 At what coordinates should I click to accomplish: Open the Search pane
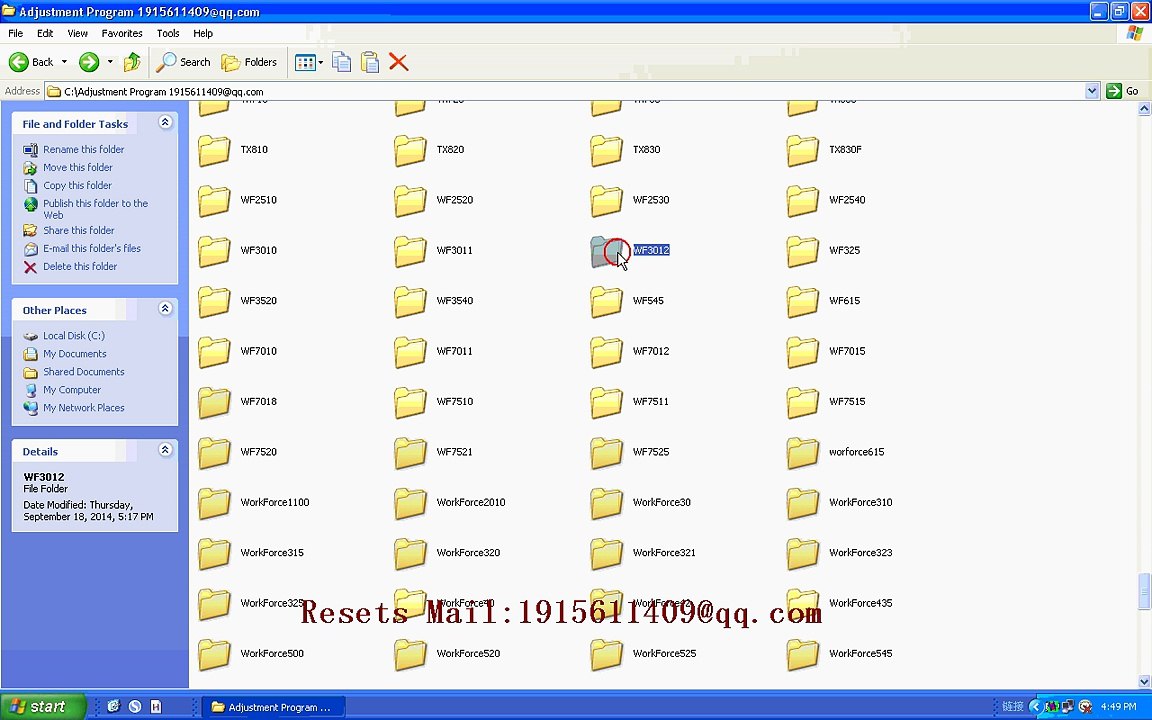[184, 62]
